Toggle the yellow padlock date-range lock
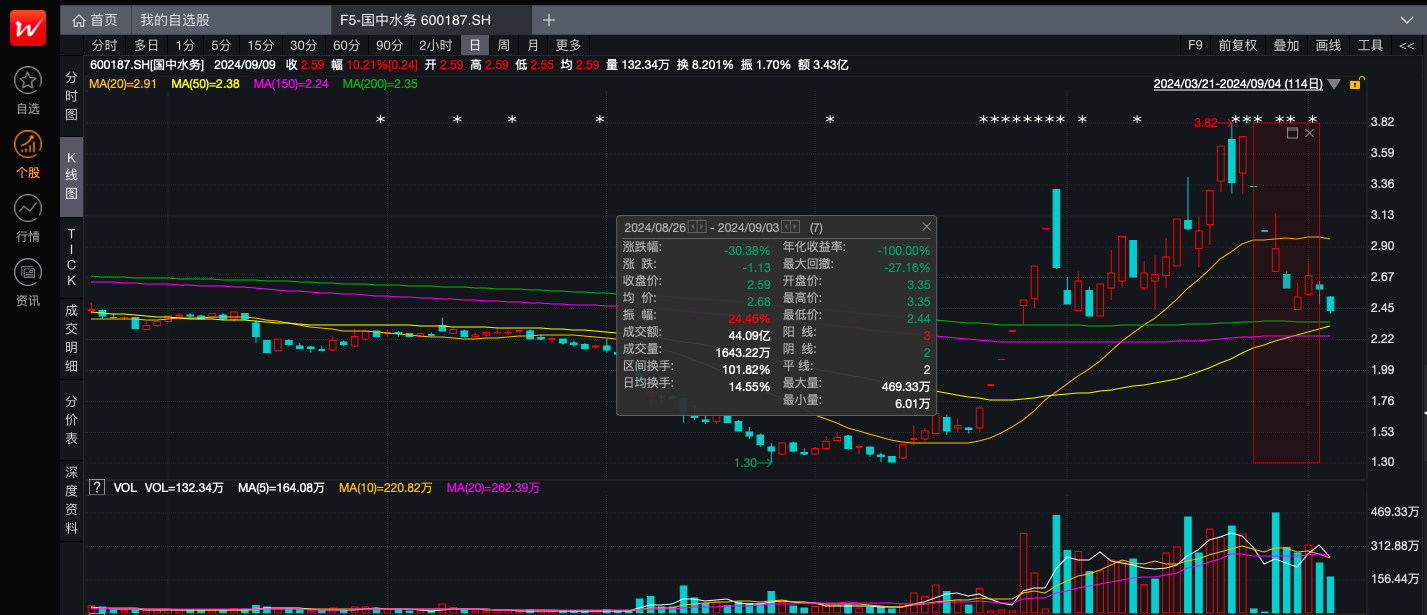1427x615 pixels. point(1356,84)
